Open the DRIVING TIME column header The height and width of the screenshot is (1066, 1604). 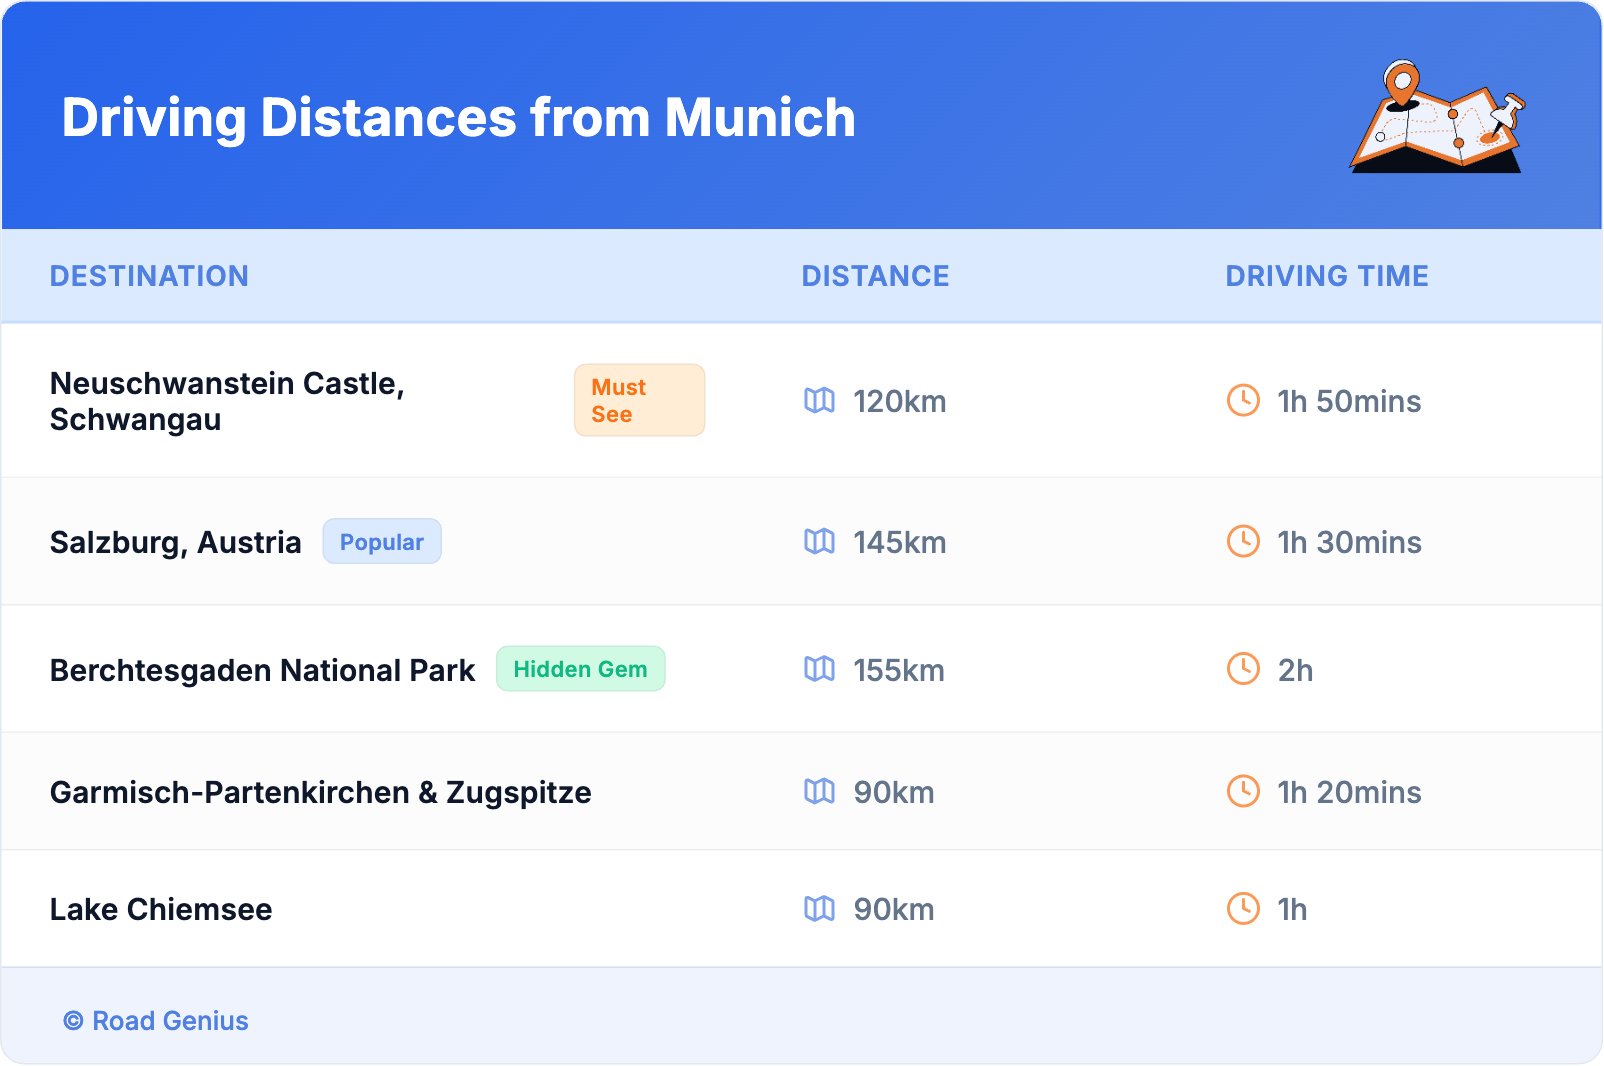pos(1327,276)
